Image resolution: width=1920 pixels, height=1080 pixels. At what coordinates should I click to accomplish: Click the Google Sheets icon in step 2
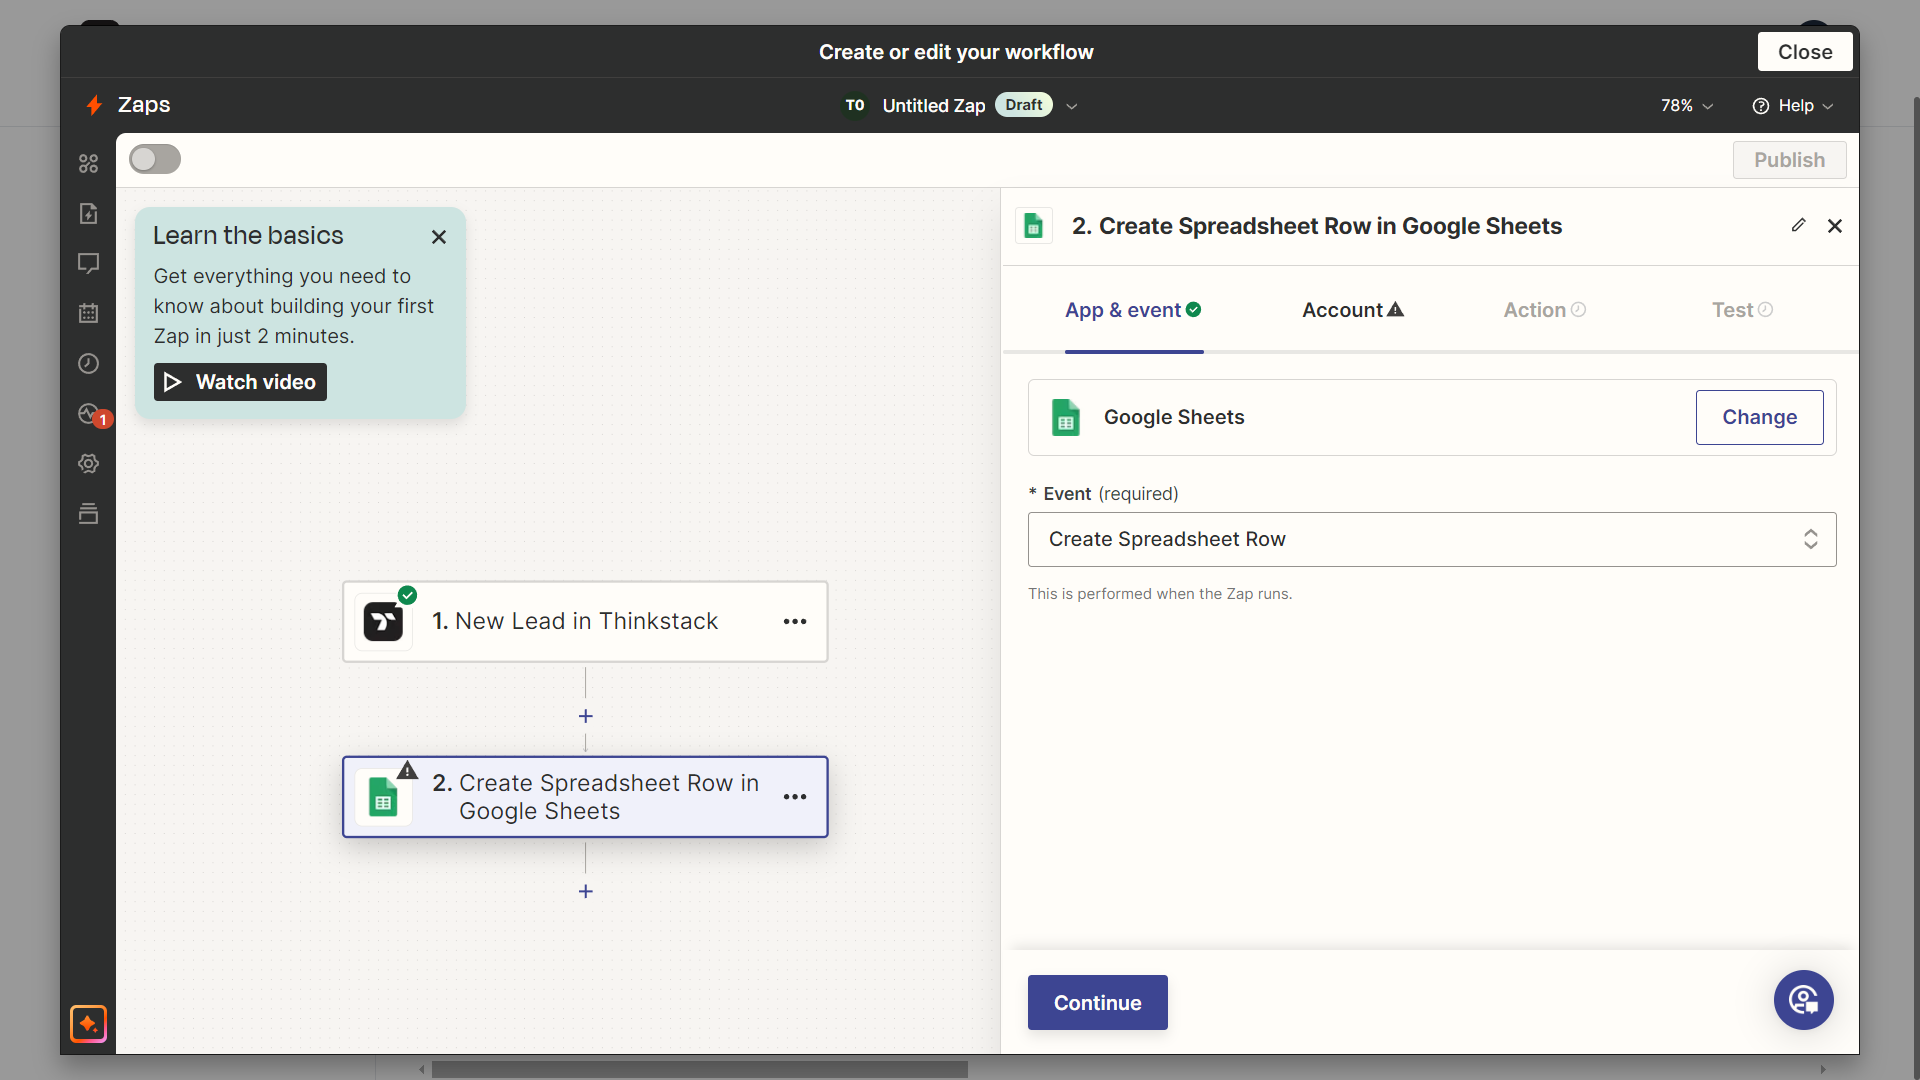click(x=382, y=796)
